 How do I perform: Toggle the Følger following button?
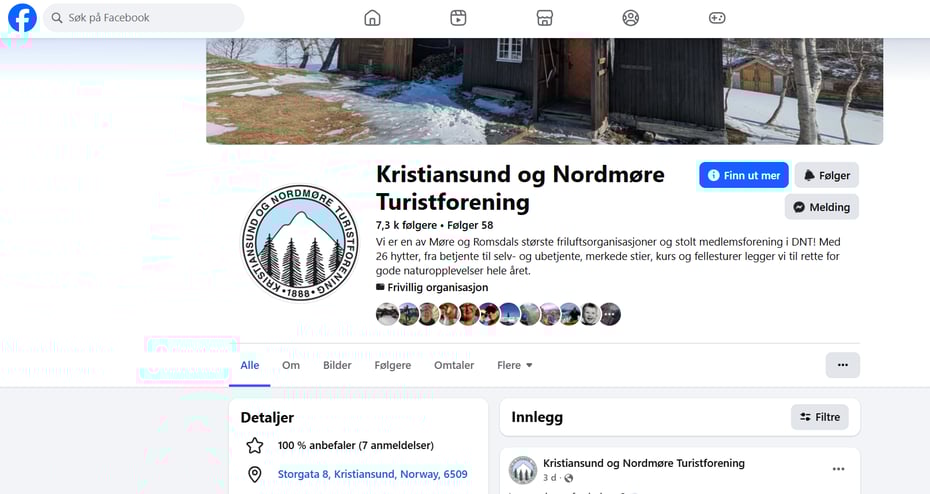click(827, 176)
